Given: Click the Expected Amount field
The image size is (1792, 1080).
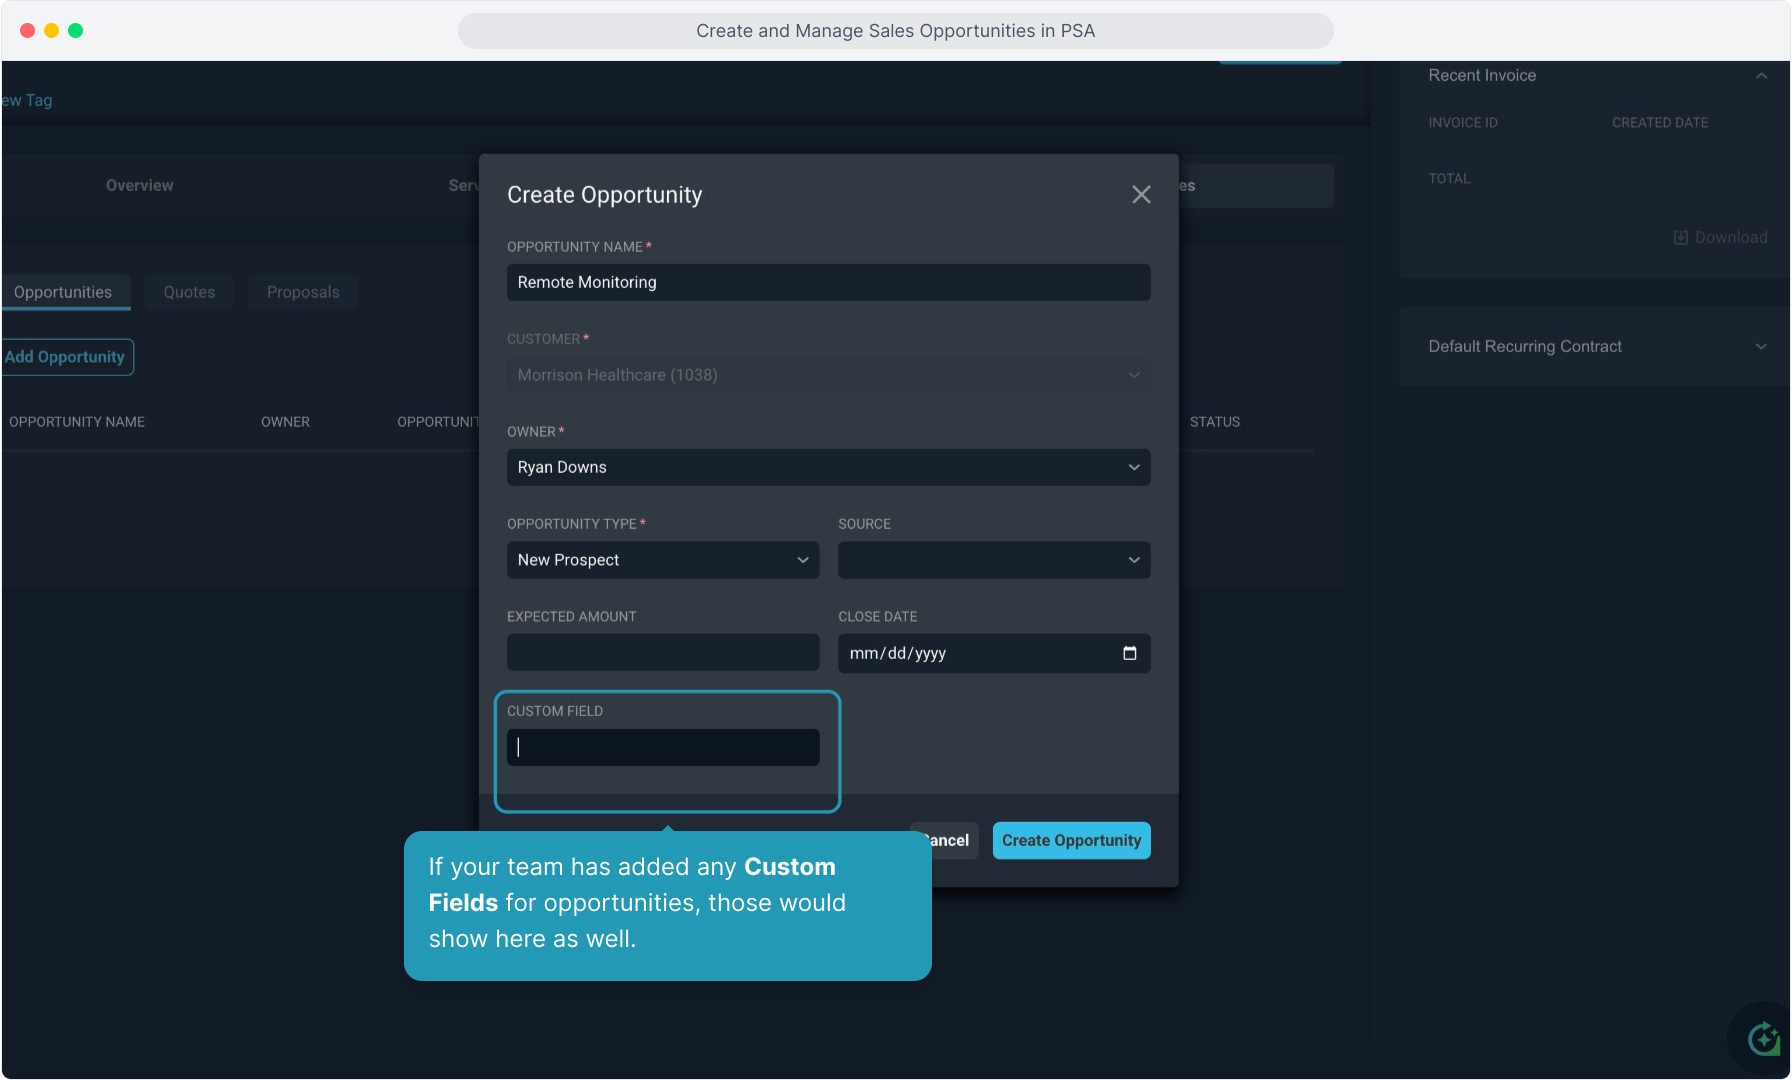Looking at the screenshot, I should pyautogui.click(x=663, y=653).
